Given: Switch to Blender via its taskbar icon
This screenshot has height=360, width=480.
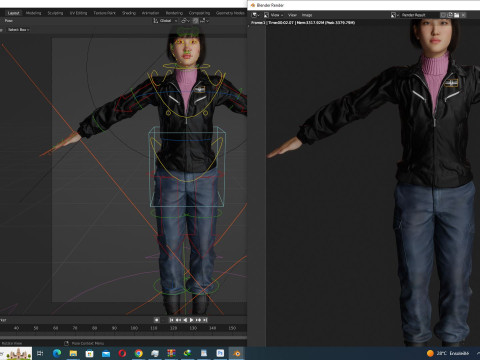Looking at the screenshot, I should [x=237, y=353].
